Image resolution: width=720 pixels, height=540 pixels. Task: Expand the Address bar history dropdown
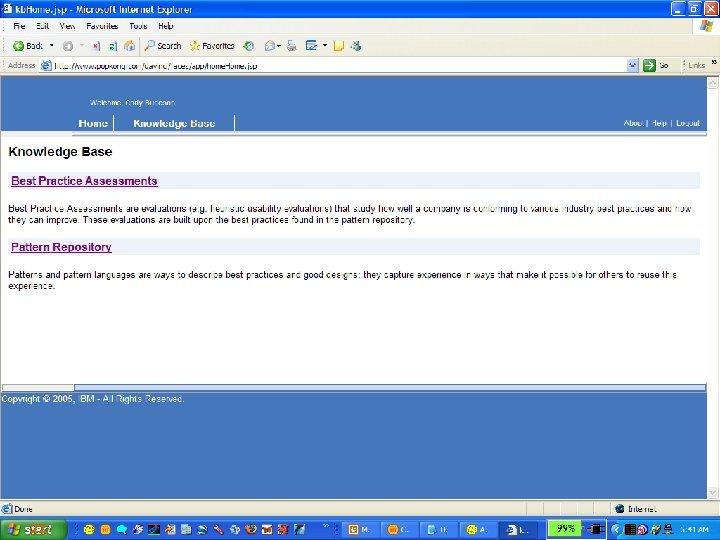tap(632, 66)
